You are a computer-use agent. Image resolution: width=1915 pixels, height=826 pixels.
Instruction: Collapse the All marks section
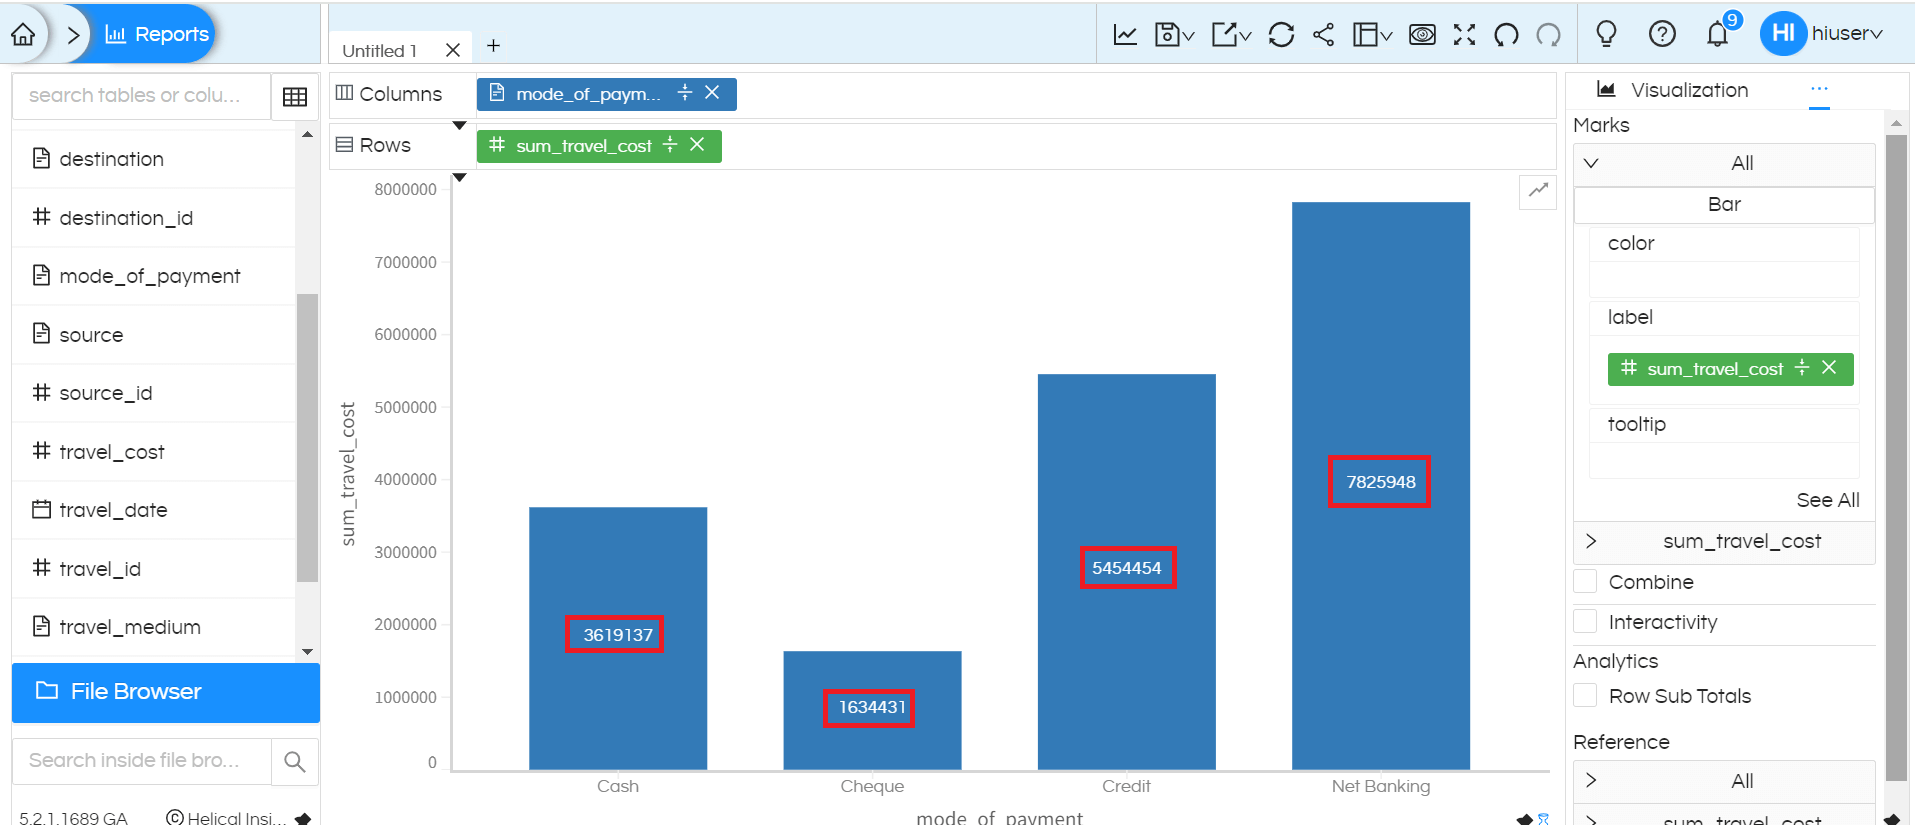1724,164
